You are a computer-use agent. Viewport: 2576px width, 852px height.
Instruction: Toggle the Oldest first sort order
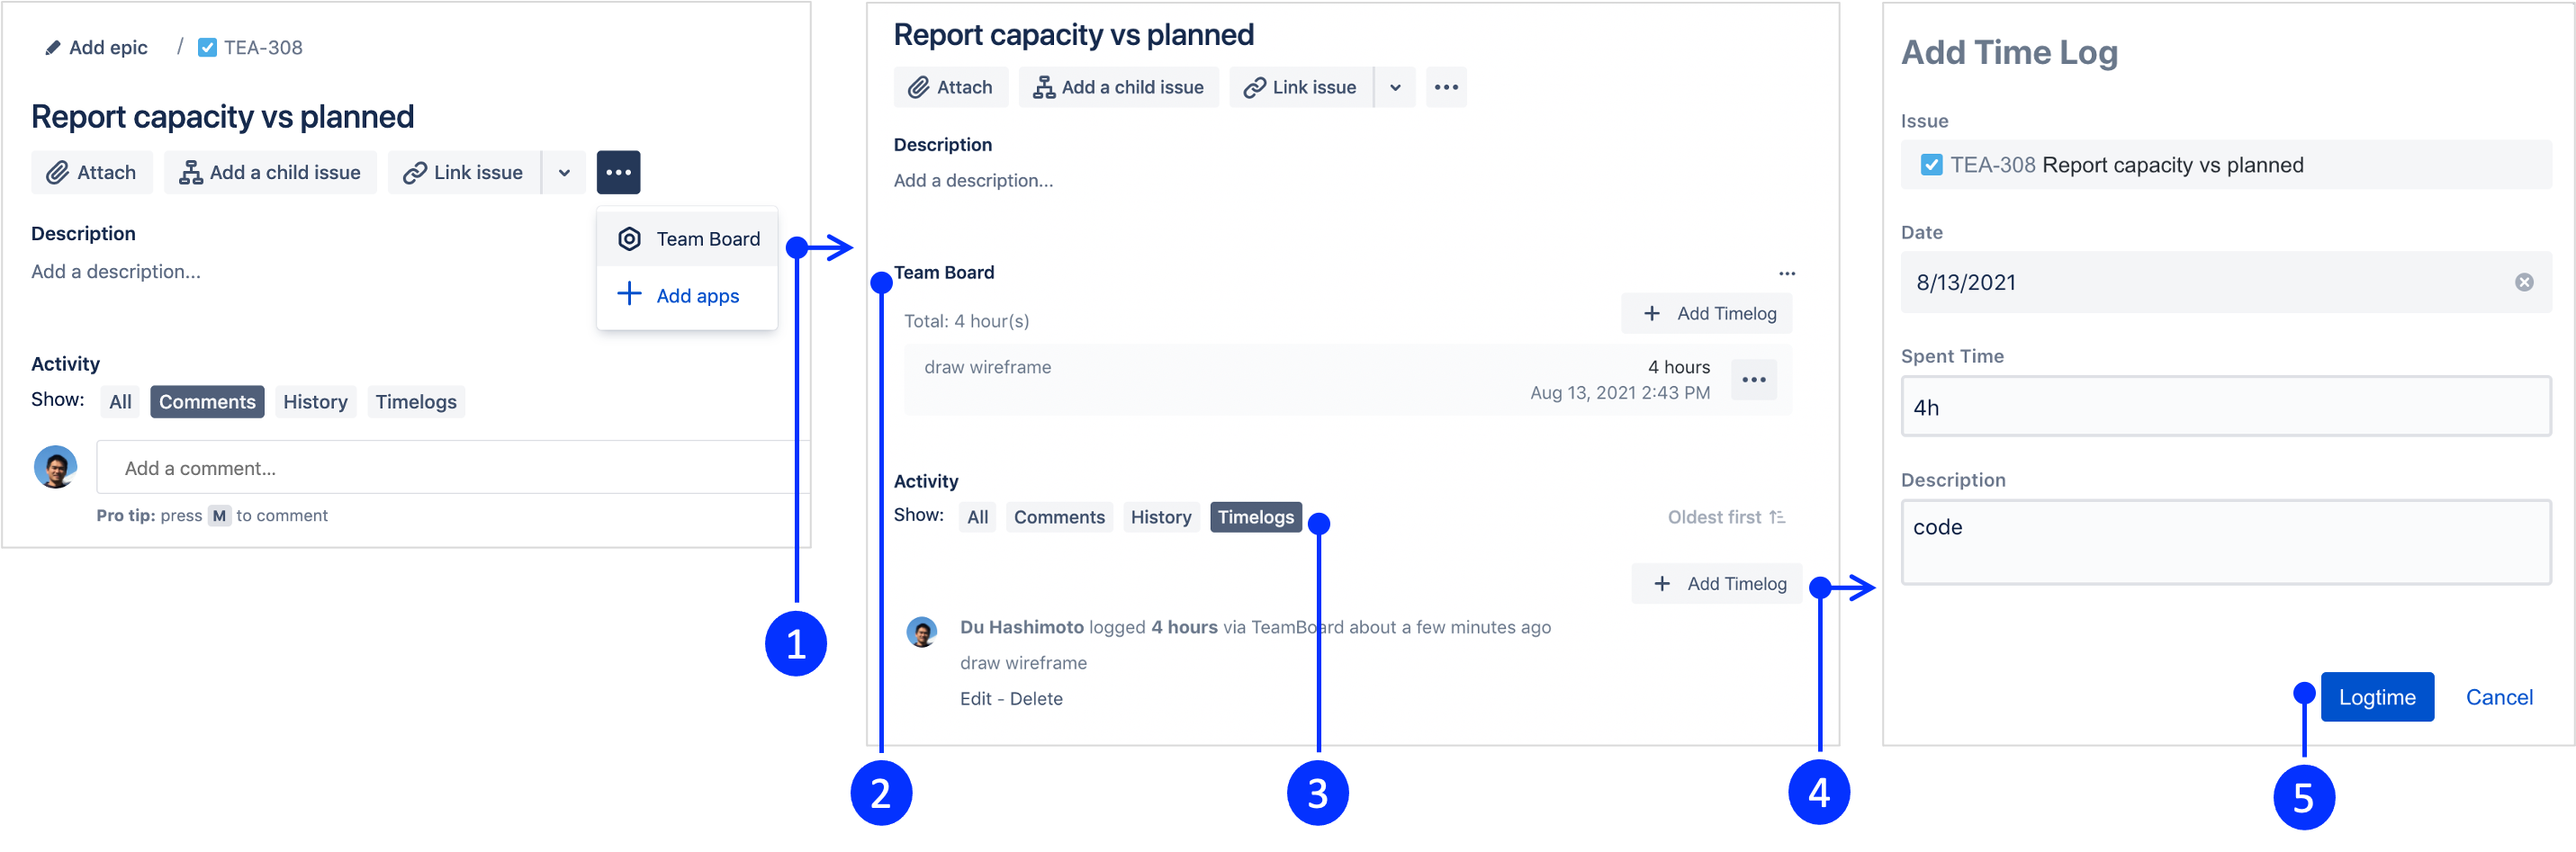coord(1726,517)
